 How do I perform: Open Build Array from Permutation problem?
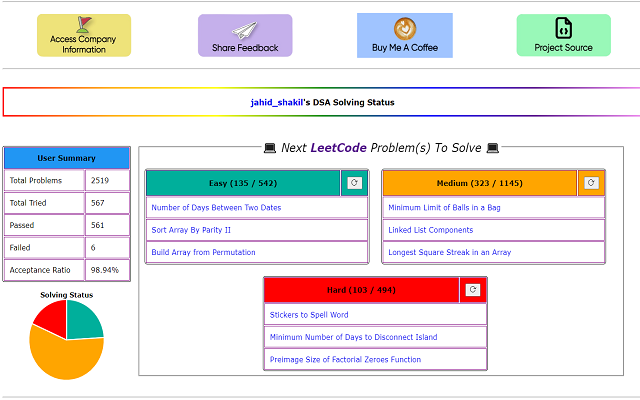[x=203, y=252]
